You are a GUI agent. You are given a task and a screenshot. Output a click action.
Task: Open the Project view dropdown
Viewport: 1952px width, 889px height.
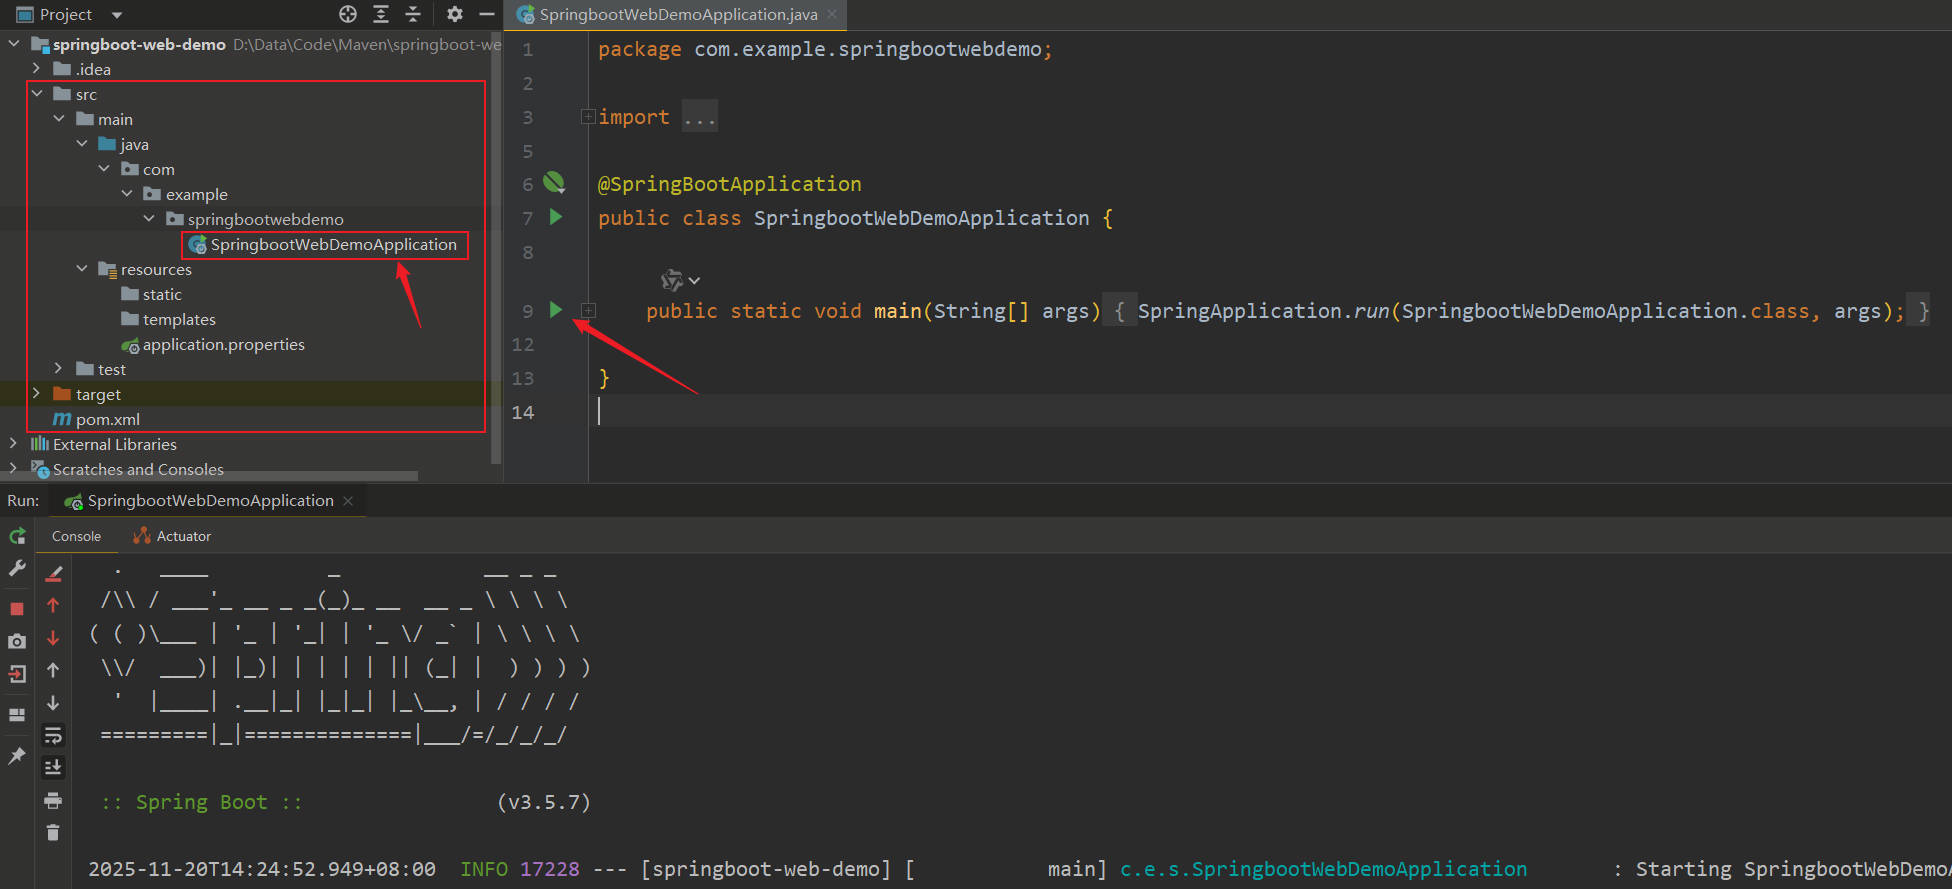(x=117, y=15)
